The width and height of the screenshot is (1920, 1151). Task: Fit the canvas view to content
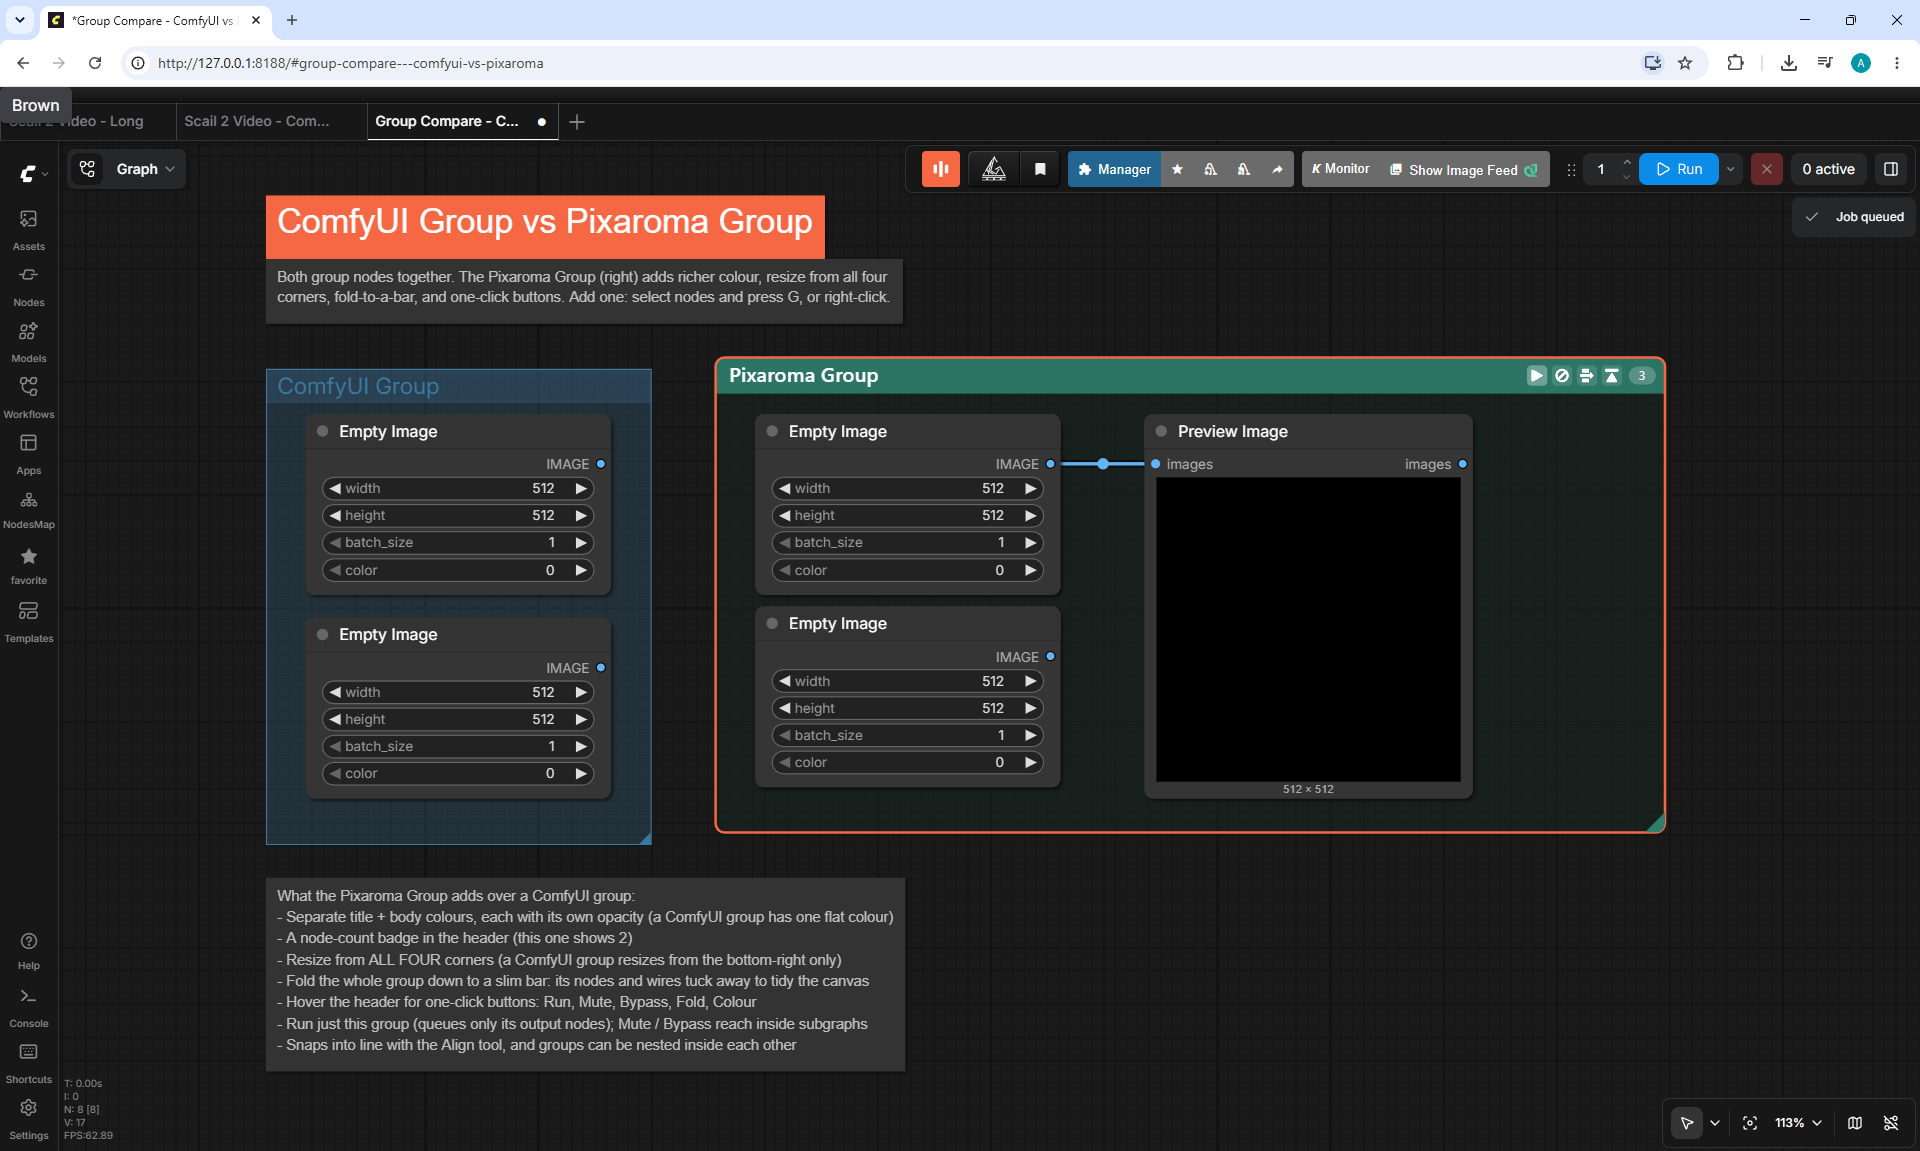(1750, 1123)
